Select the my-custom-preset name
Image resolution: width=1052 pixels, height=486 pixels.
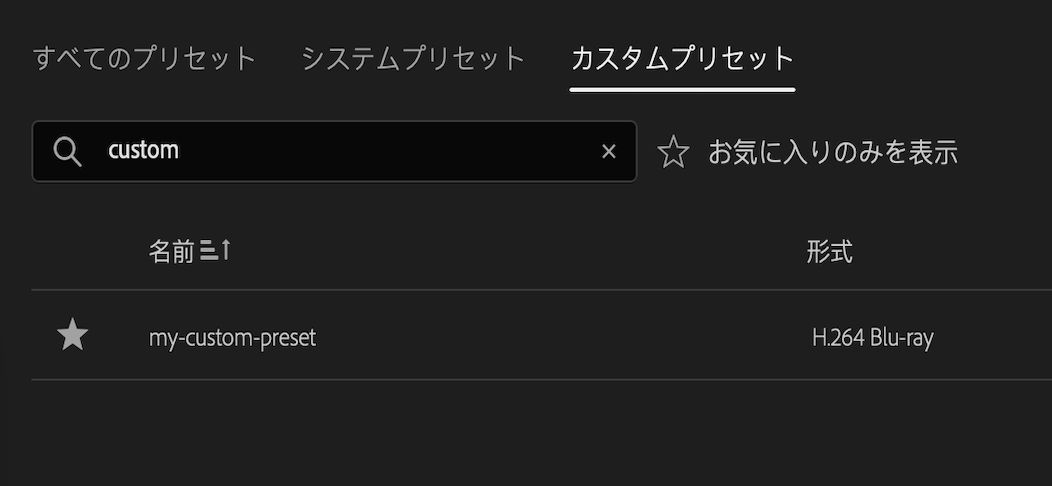coord(232,338)
